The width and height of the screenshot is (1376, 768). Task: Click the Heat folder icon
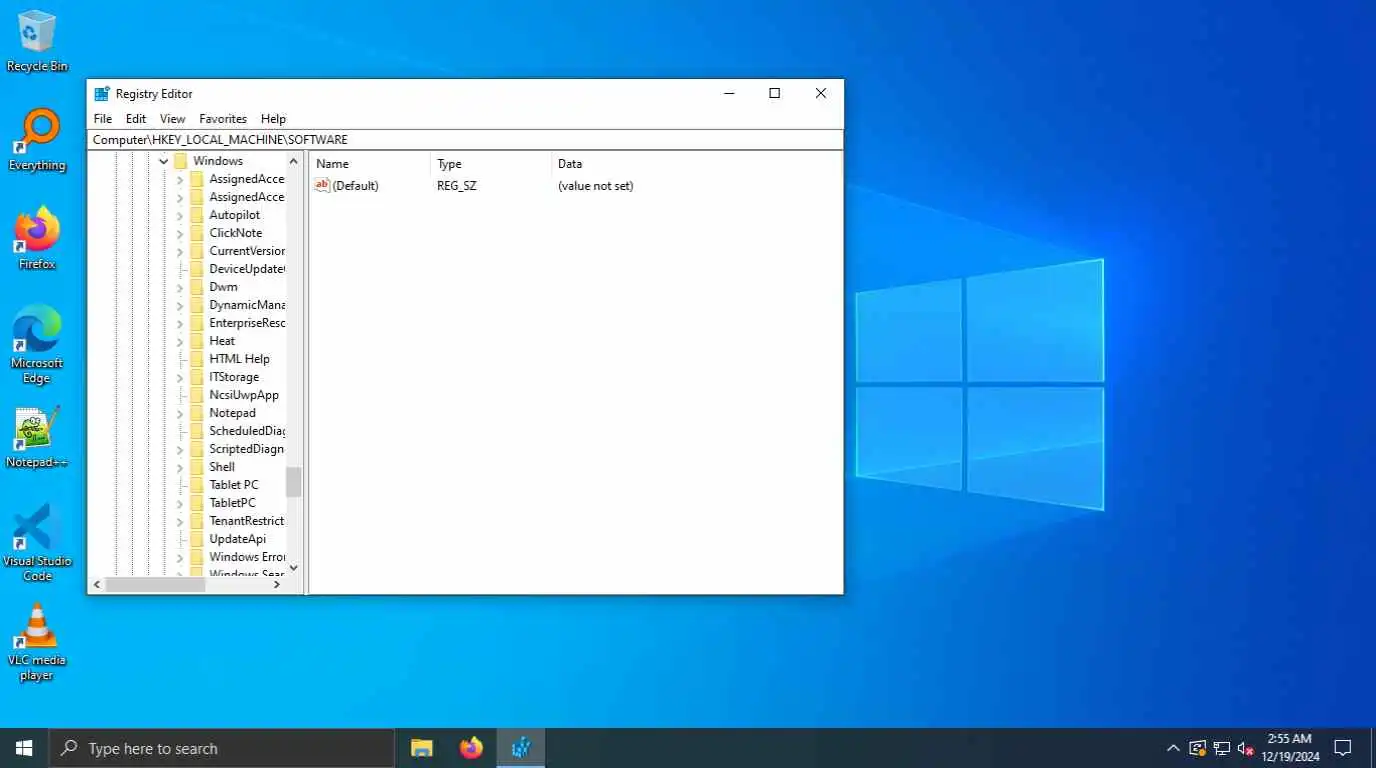point(196,341)
